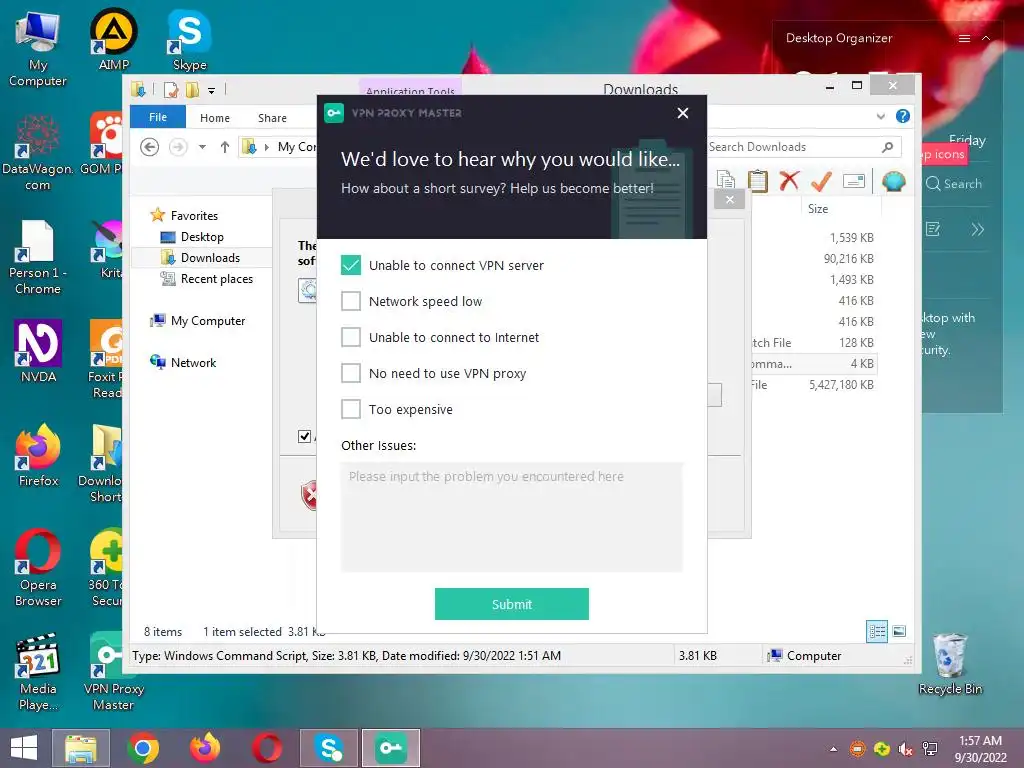The width and height of the screenshot is (1024, 768).
Task: Select My Computer in navigation pane
Action: click(208, 321)
